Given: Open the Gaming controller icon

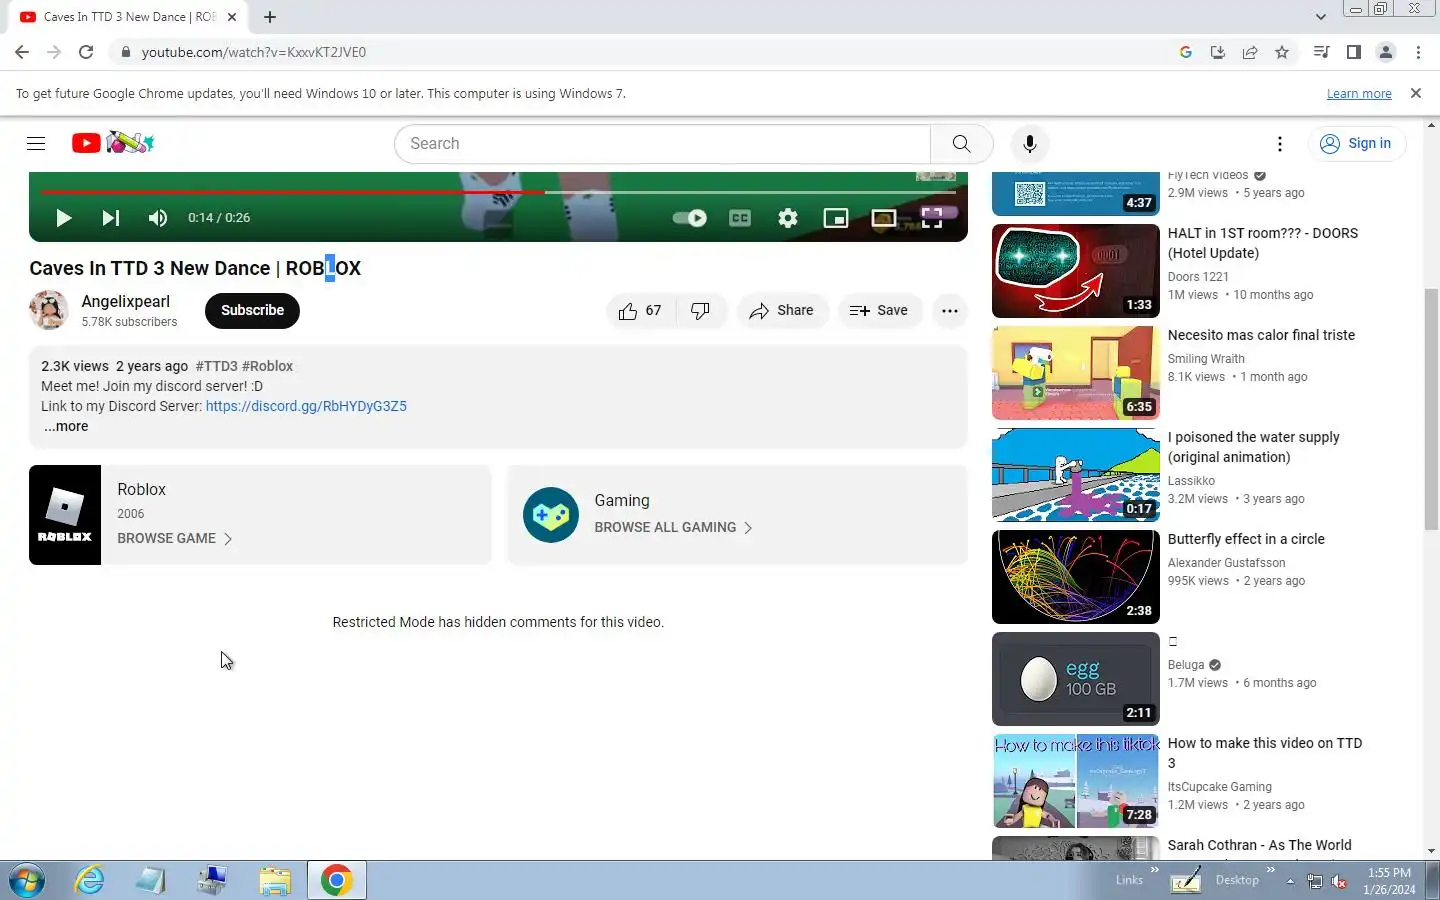Looking at the screenshot, I should [x=551, y=515].
